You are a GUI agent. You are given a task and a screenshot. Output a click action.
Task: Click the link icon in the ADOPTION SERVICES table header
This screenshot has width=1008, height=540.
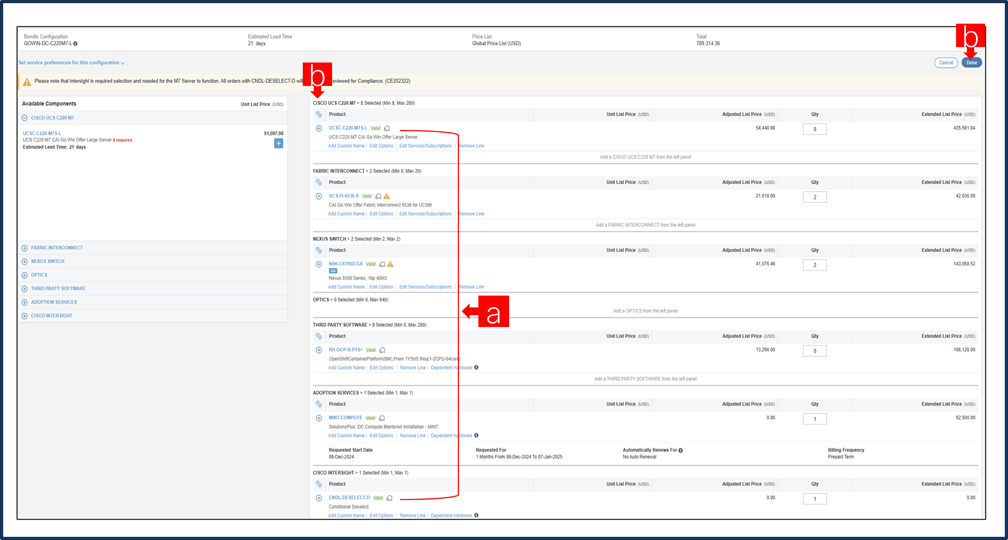pos(319,404)
